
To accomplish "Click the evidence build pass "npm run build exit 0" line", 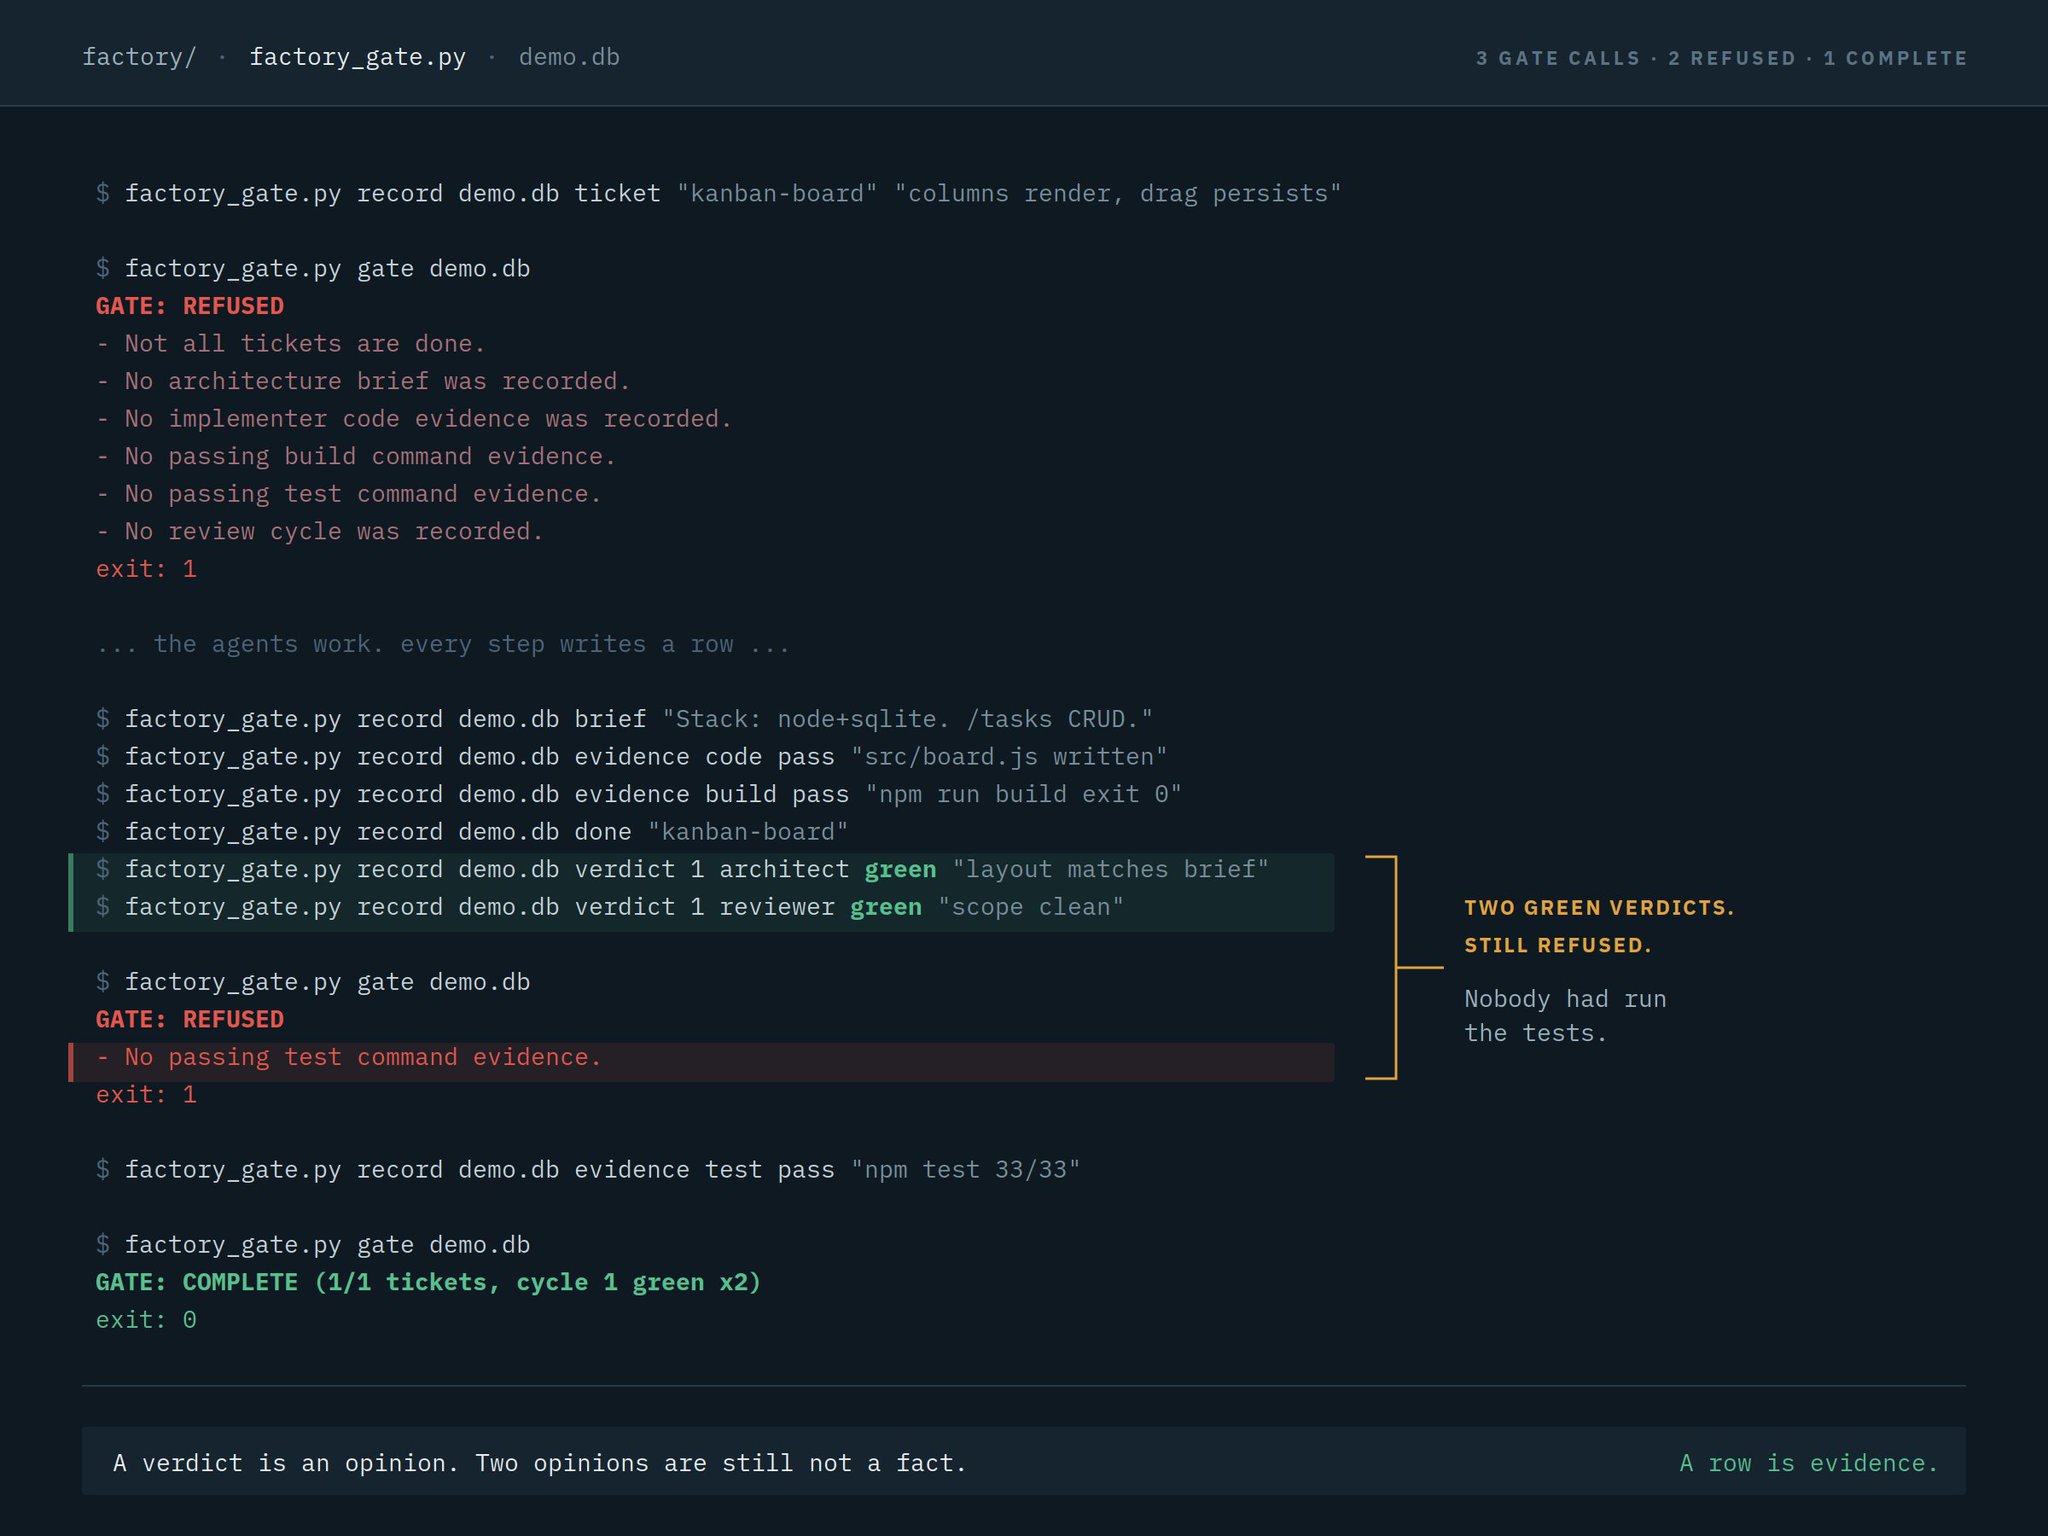I will [639, 794].
